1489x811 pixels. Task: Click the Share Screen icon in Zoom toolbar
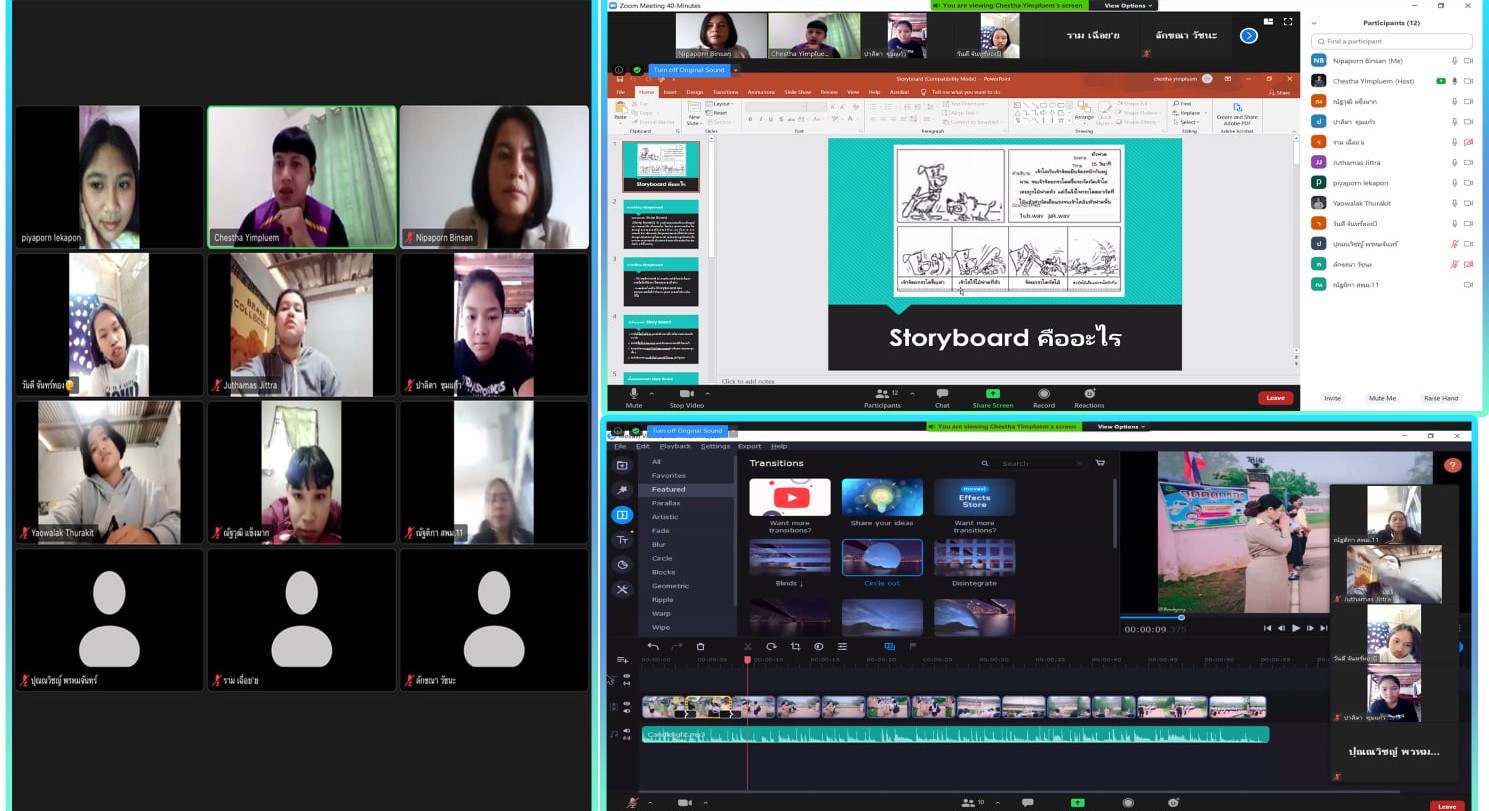point(992,394)
